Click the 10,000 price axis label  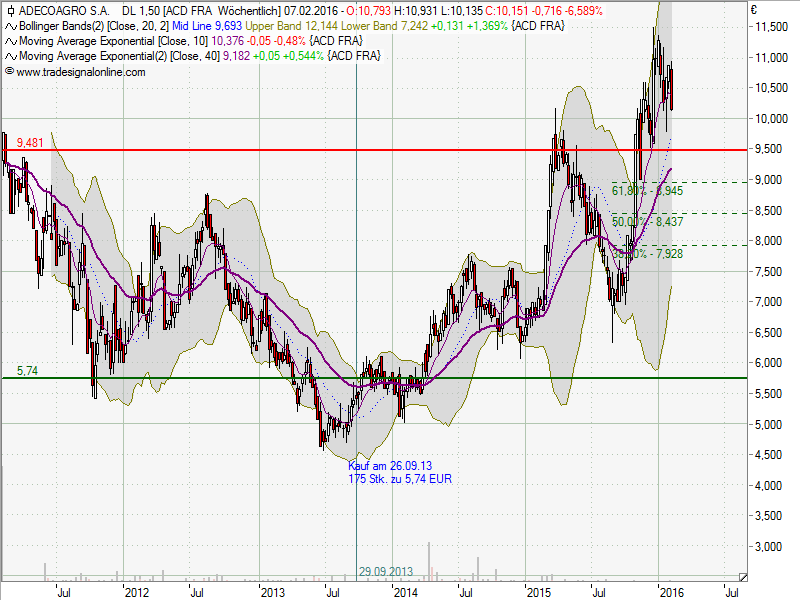771,119
